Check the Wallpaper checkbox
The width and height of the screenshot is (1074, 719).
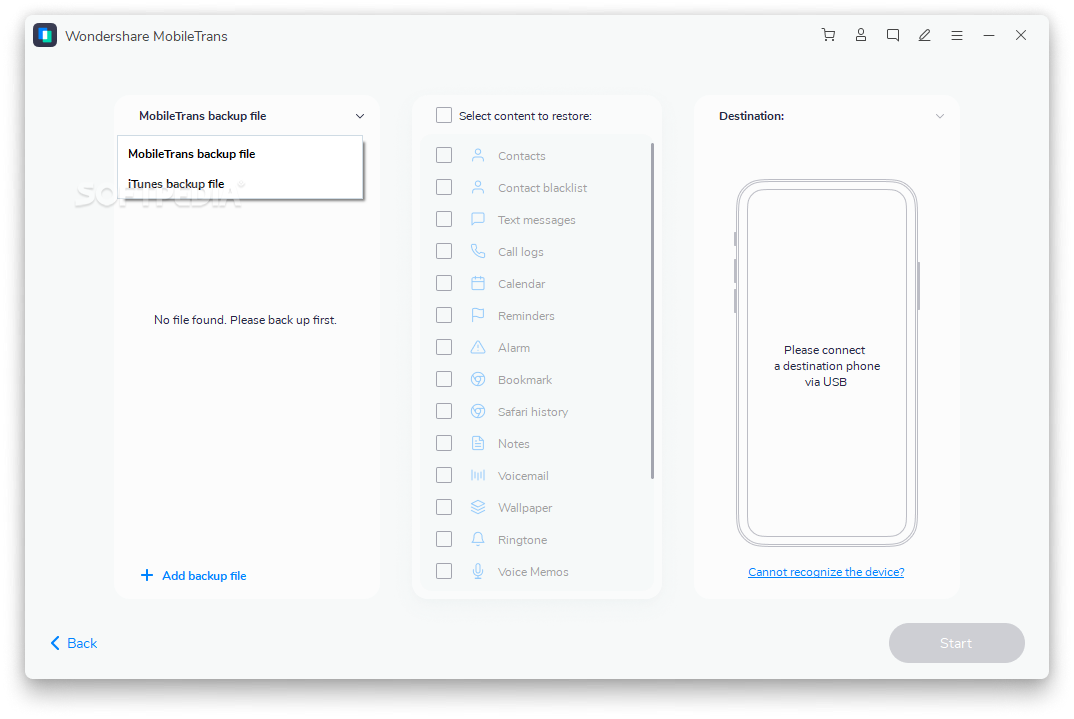[444, 507]
